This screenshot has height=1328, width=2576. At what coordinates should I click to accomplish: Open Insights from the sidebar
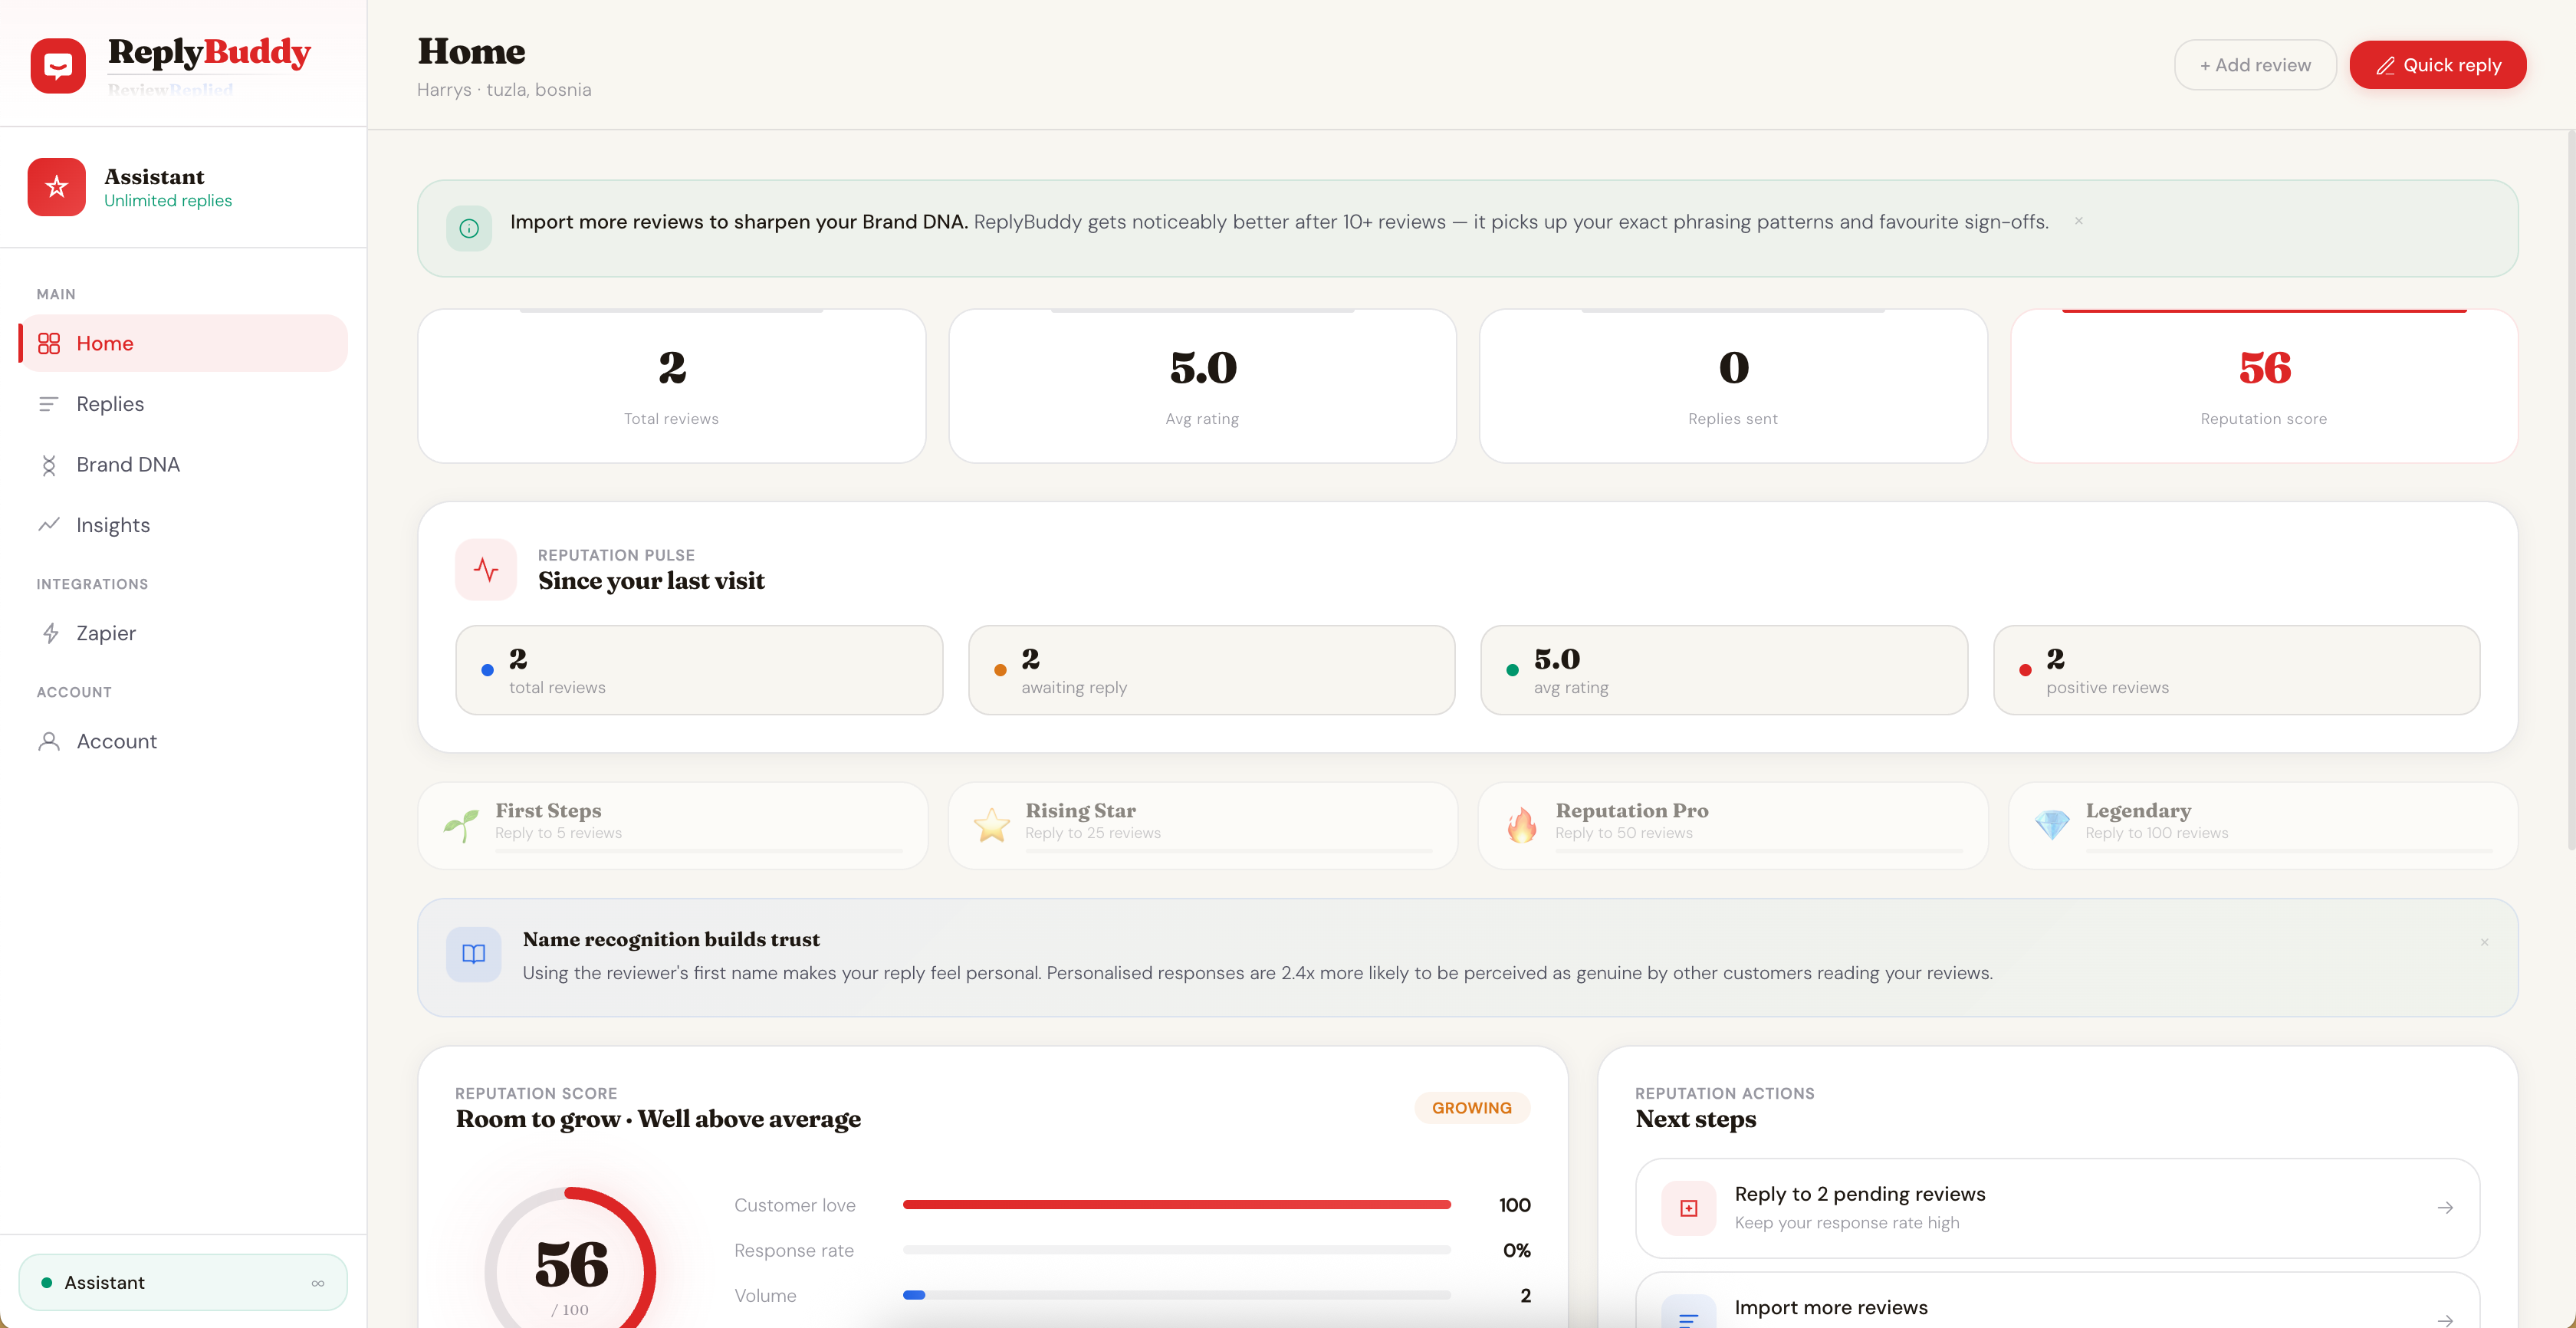[113, 525]
